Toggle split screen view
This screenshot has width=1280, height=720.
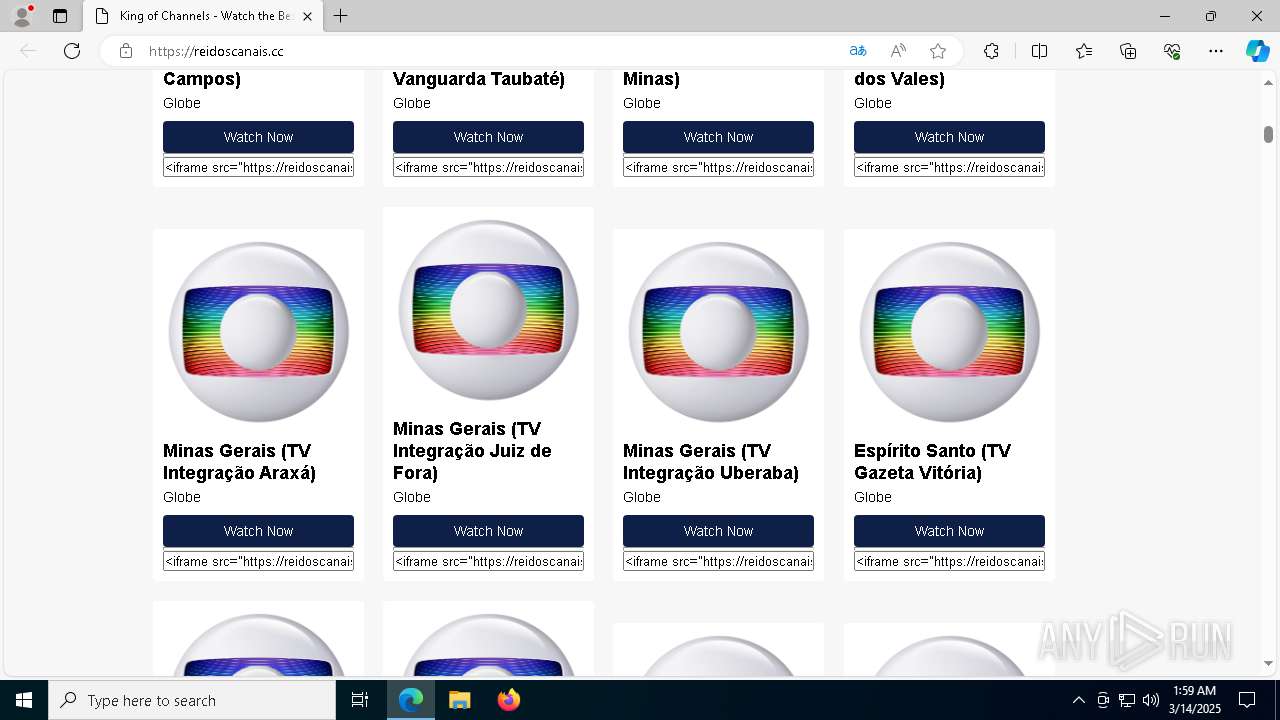(x=1039, y=51)
